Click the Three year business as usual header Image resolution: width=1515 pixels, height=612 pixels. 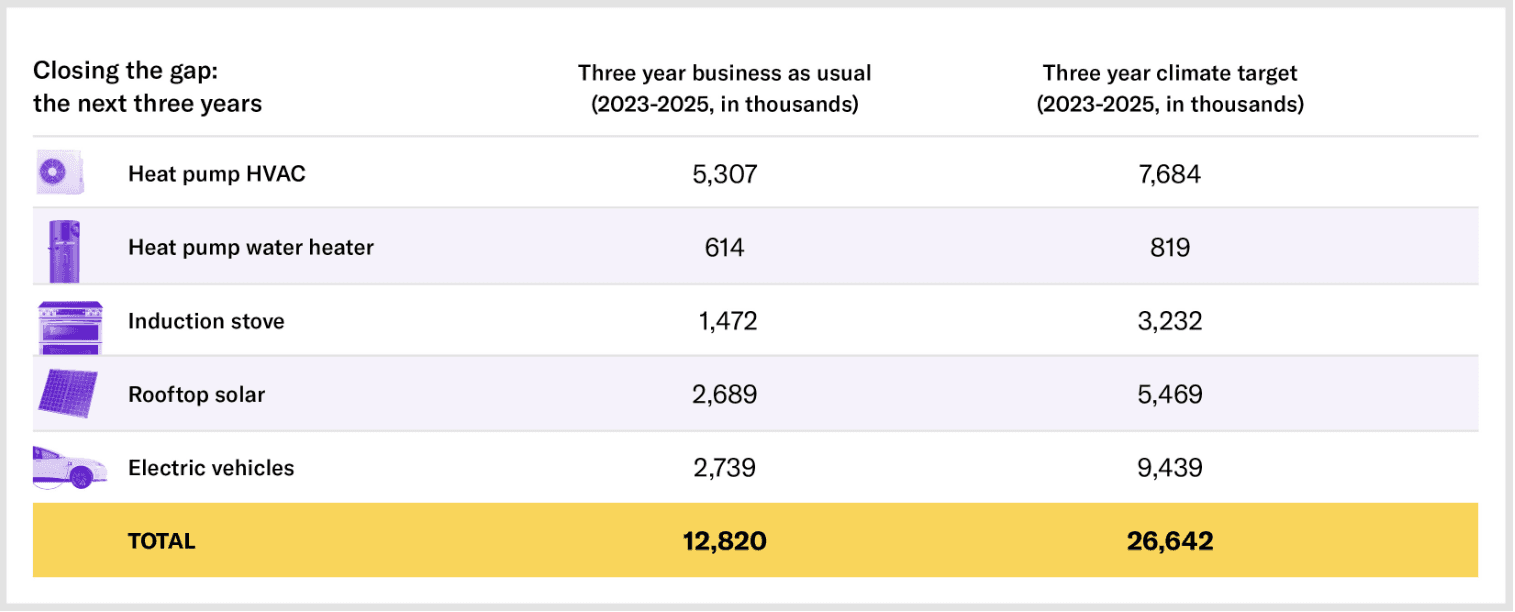point(725,89)
